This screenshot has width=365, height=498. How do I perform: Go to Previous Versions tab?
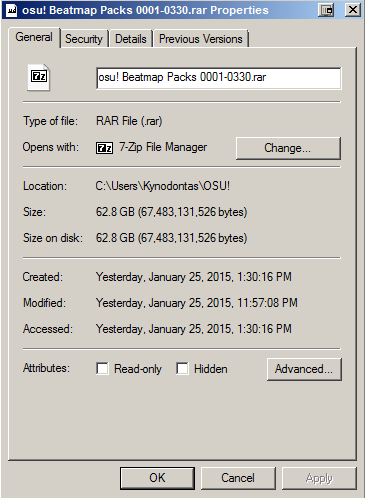click(201, 39)
